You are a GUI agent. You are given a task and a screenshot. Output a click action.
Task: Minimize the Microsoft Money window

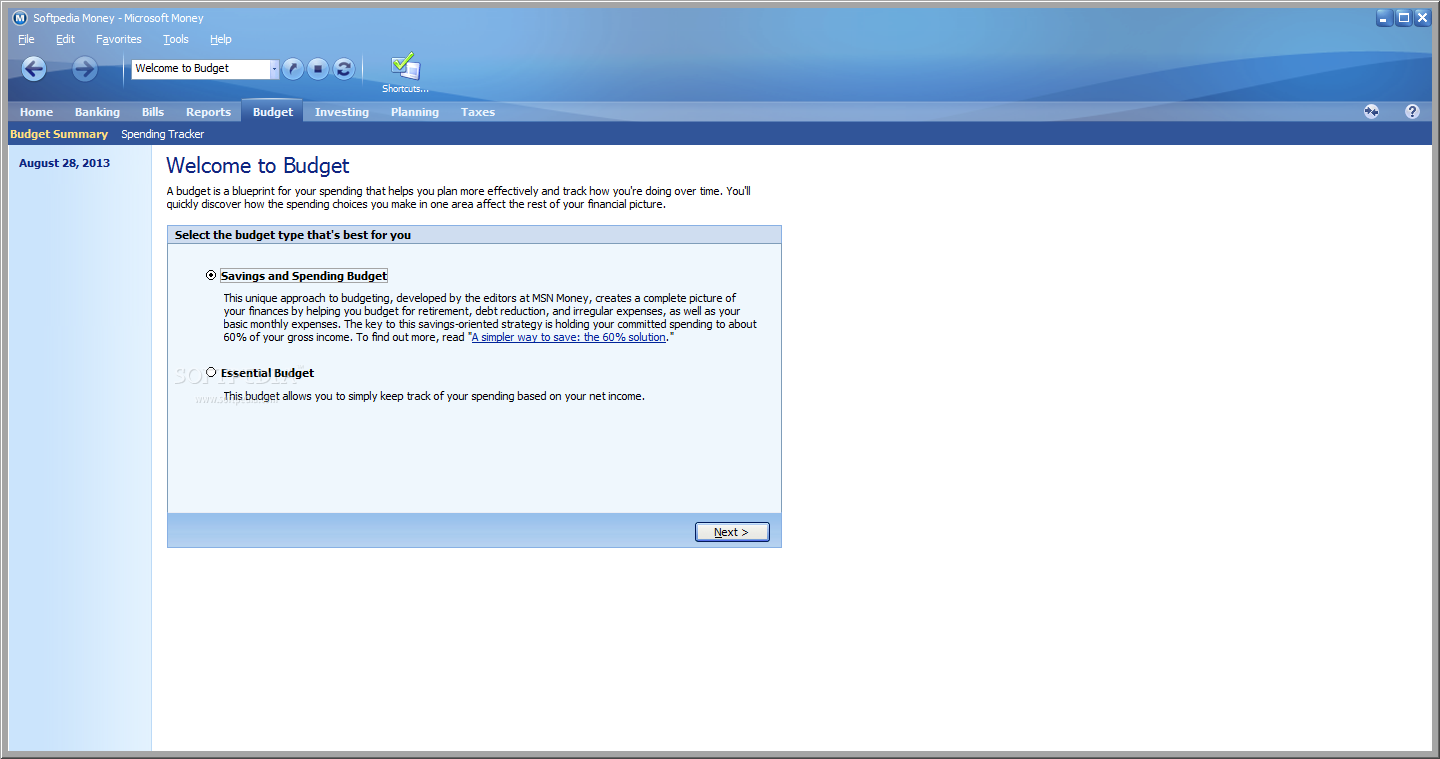(x=1384, y=18)
